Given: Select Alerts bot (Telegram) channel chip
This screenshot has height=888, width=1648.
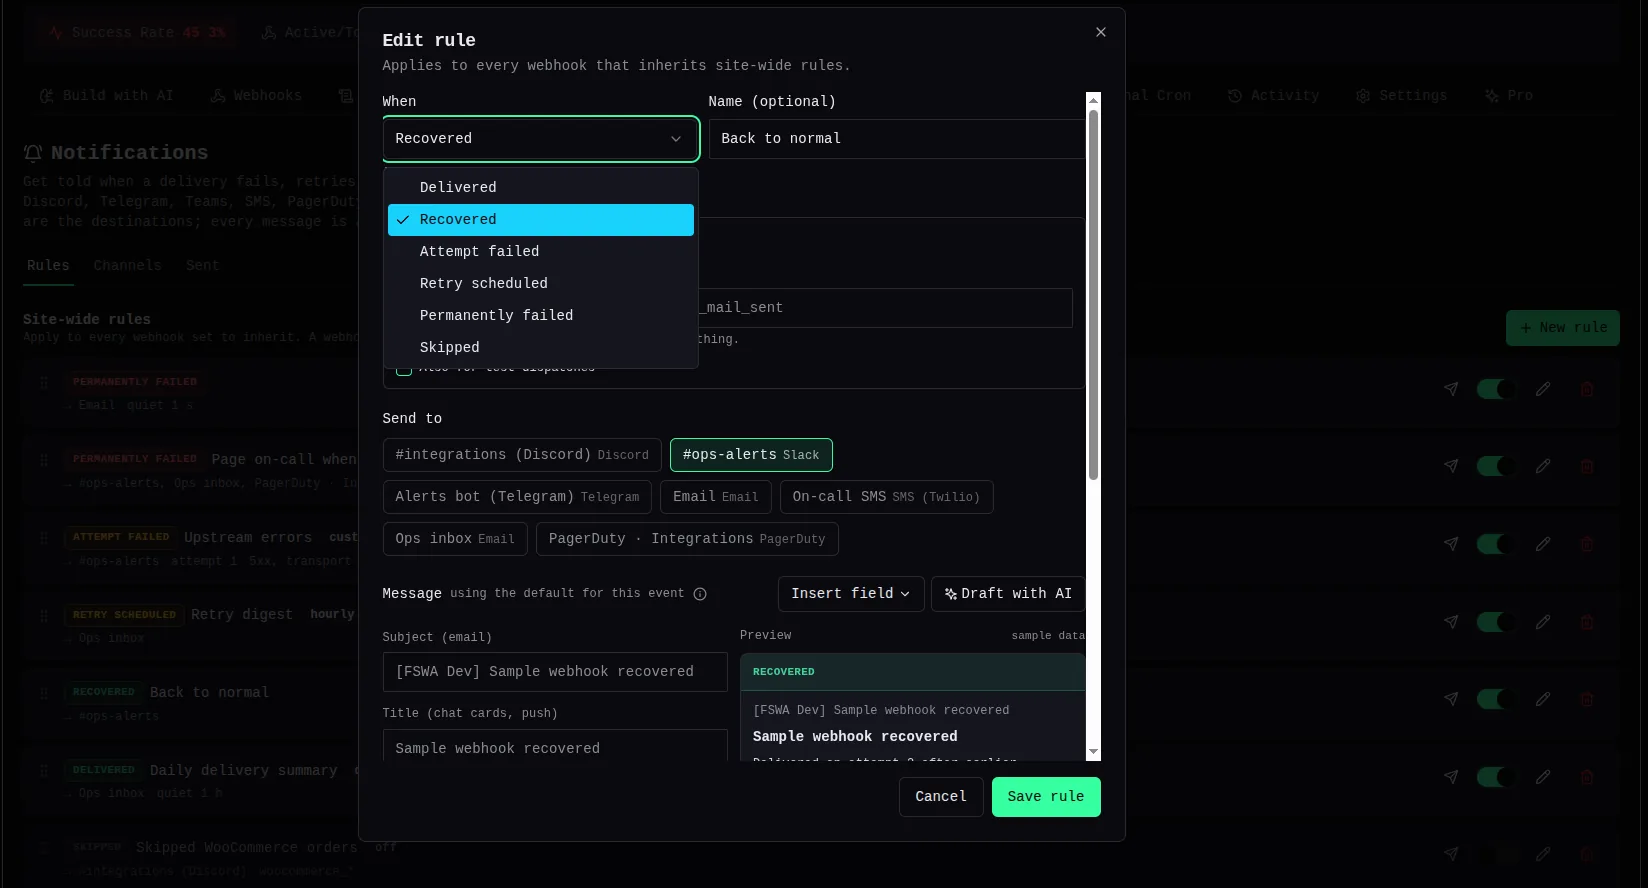Looking at the screenshot, I should (x=517, y=497).
